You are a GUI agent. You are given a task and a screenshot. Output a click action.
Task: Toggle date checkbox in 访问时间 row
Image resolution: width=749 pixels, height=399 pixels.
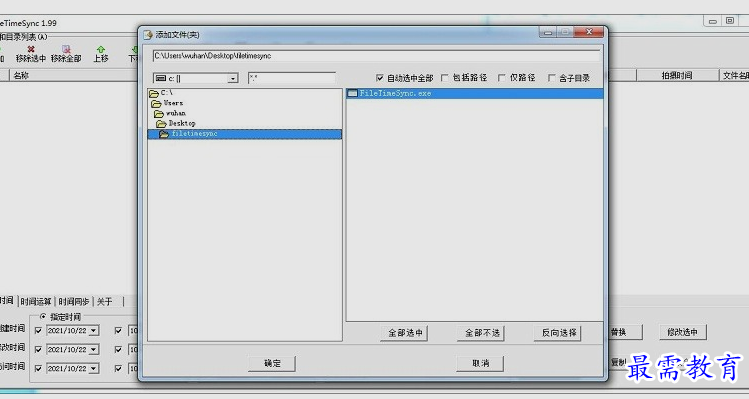39,369
